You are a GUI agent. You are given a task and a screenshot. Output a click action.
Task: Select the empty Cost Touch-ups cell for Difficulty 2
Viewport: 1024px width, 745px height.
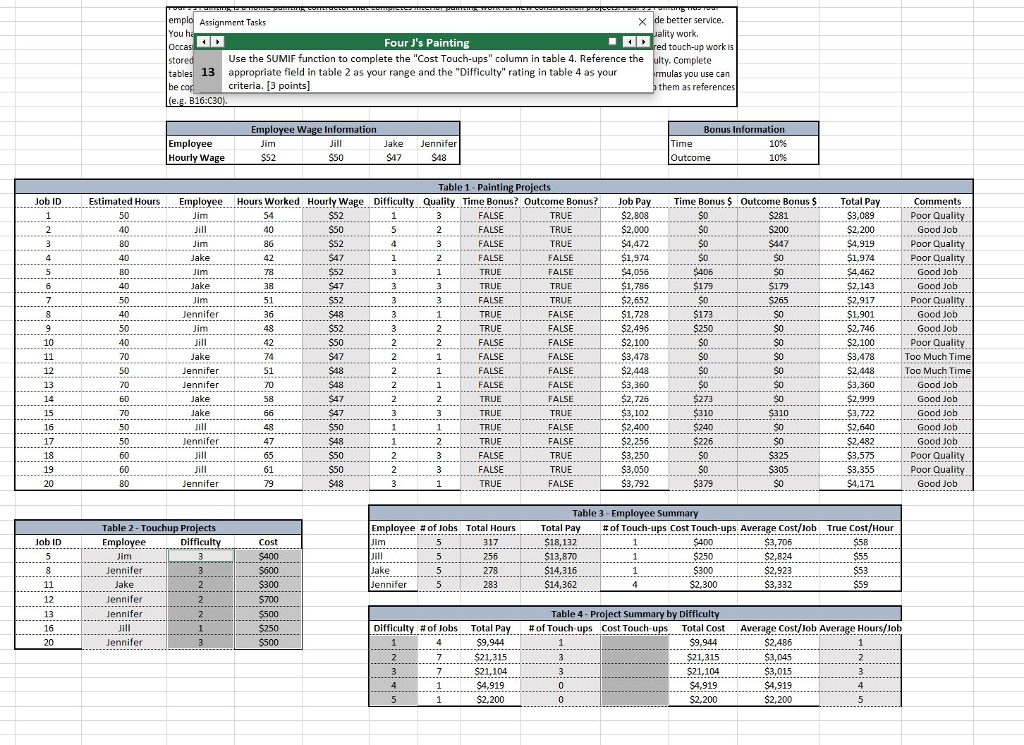635,657
